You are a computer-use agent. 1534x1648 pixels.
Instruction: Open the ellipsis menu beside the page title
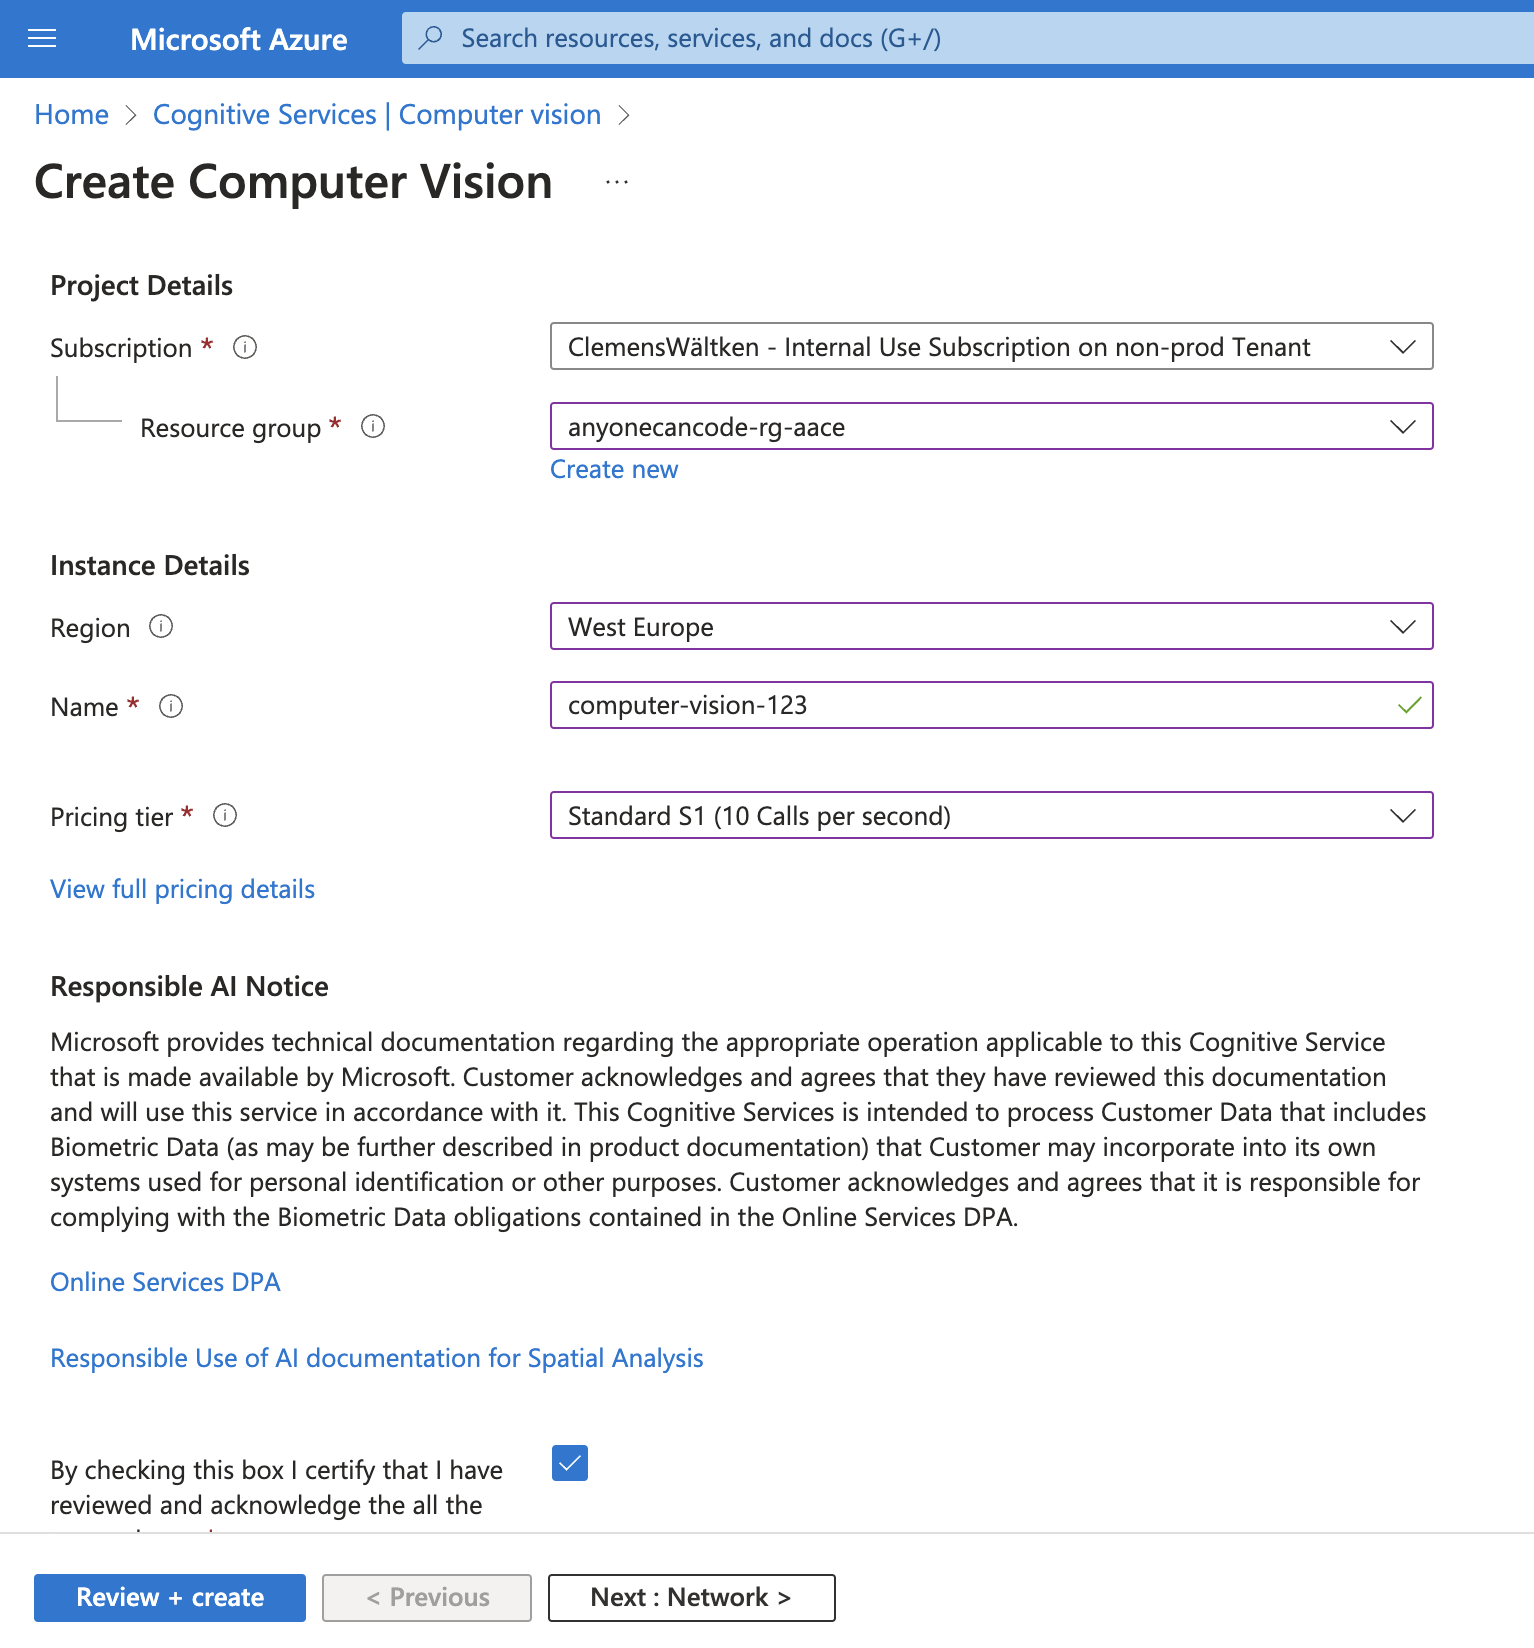coord(616,181)
